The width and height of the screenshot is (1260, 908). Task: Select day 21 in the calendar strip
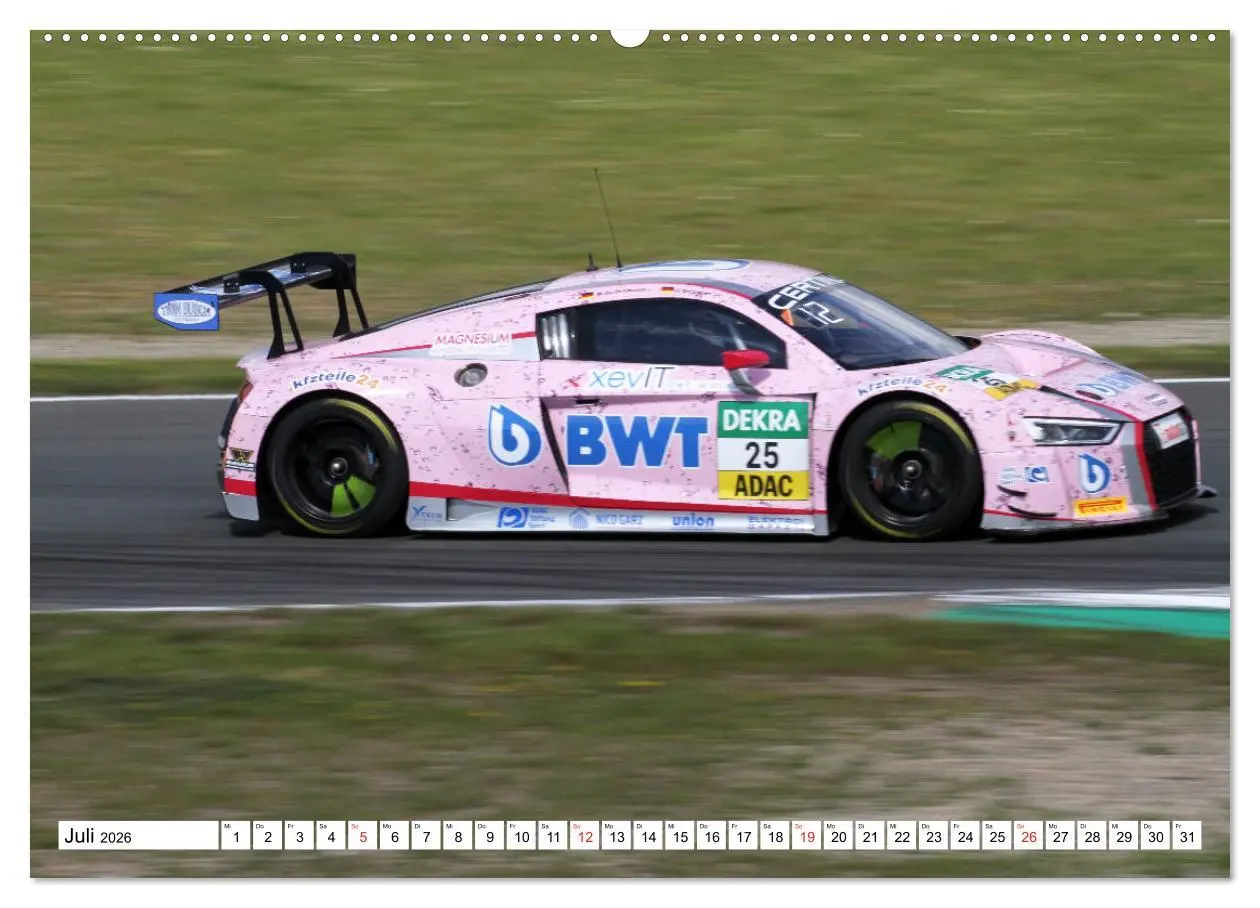click(x=870, y=836)
